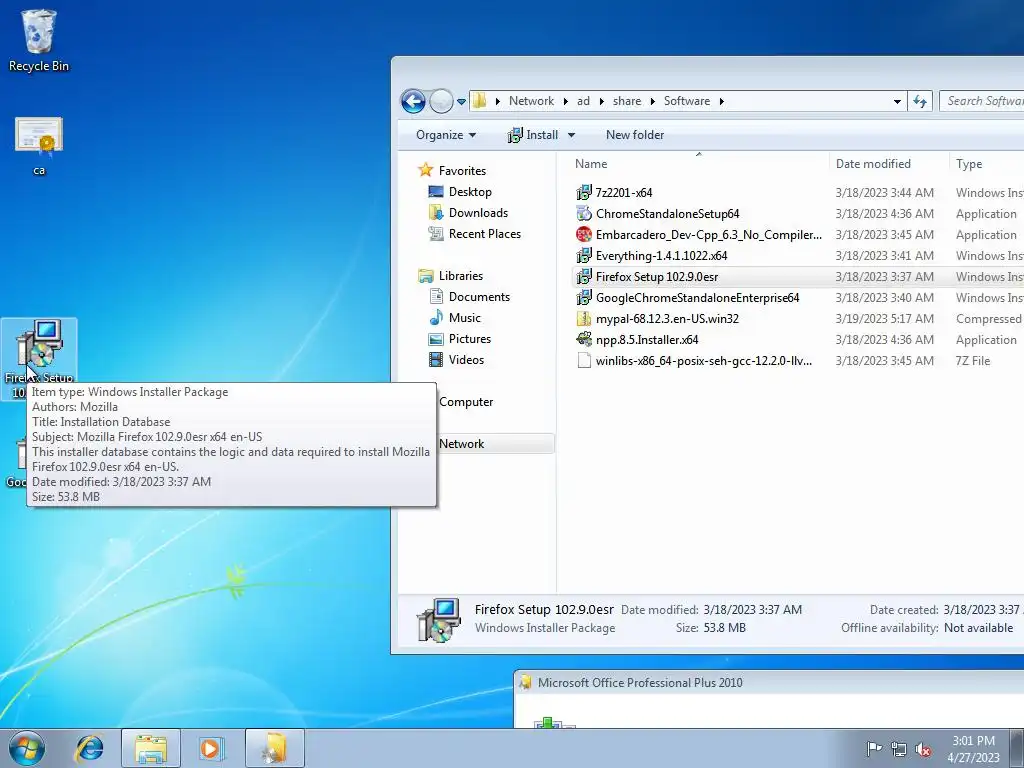
Task: Select the npp.8.5.Installer.x64 file icon
Action: pyautogui.click(x=583, y=340)
